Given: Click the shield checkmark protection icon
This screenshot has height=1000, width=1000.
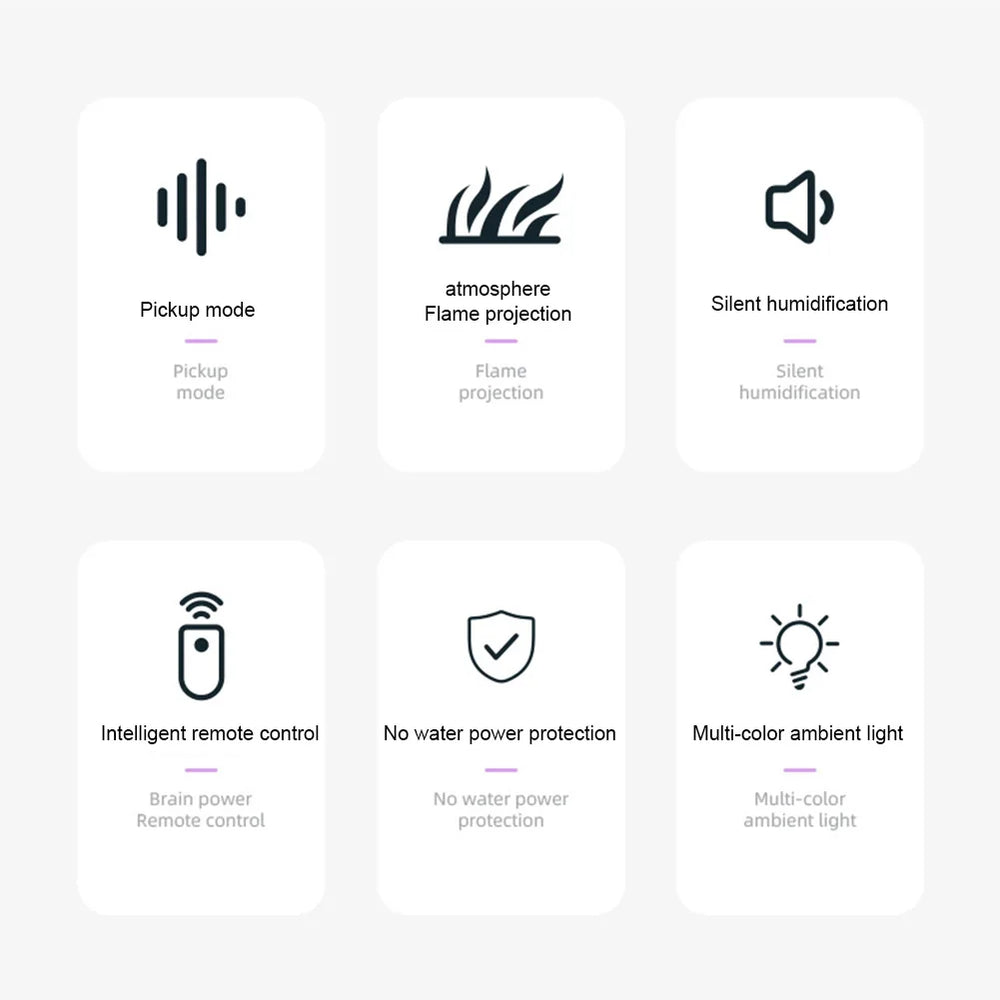Looking at the screenshot, I should 501,646.
